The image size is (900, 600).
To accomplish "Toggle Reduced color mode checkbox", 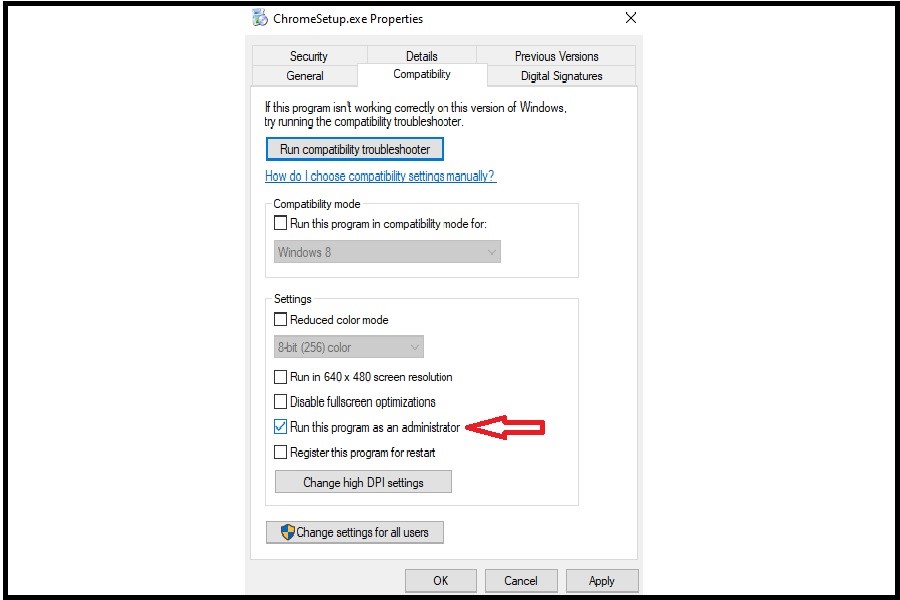I will click(281, 320).
